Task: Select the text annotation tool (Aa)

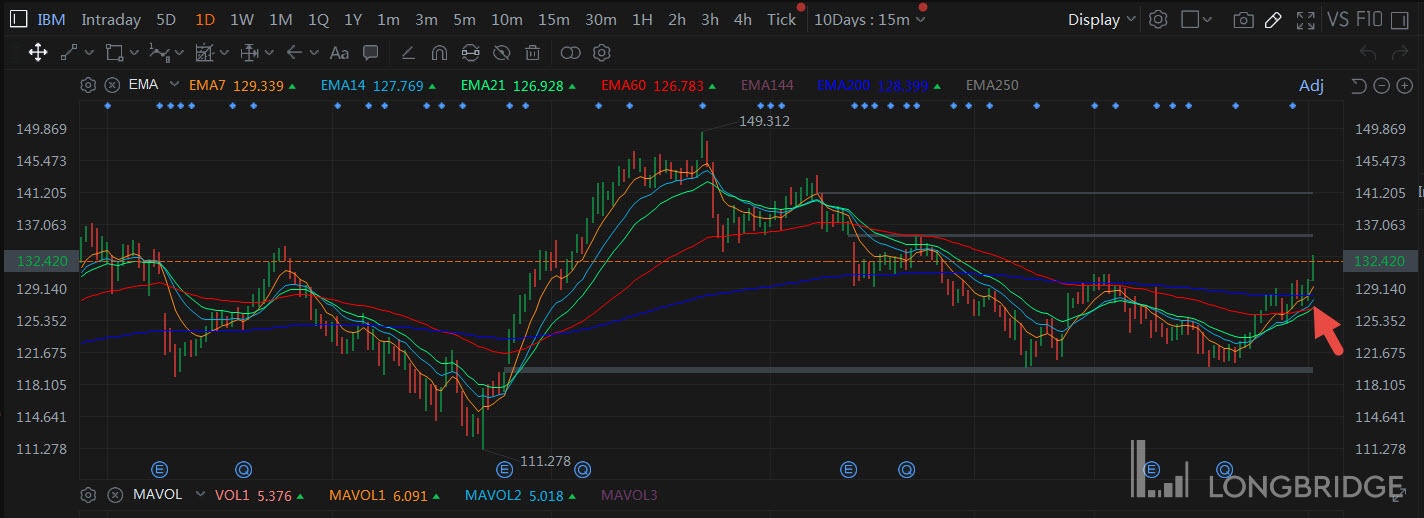Action: pos(339,53)
